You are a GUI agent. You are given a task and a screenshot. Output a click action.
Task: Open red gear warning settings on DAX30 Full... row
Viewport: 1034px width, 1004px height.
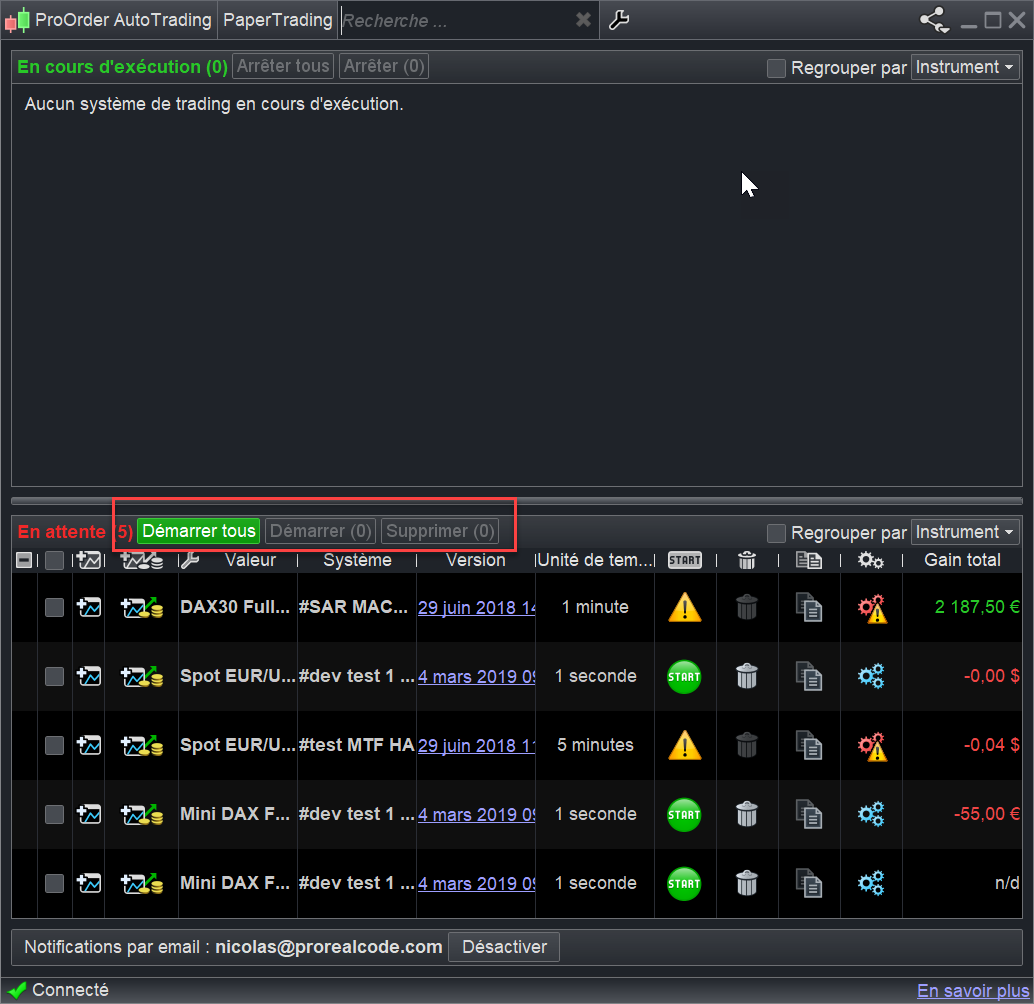pos(872,608)
